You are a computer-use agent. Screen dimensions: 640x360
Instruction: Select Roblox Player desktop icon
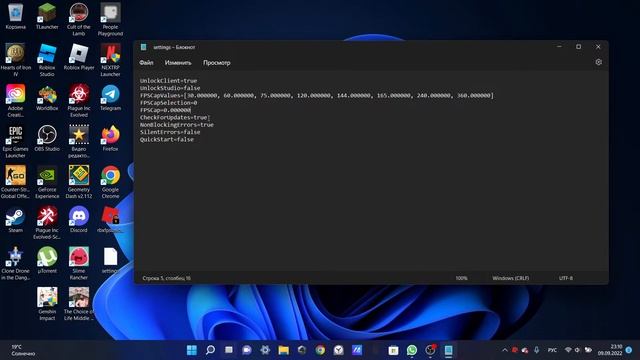[79, 57]
